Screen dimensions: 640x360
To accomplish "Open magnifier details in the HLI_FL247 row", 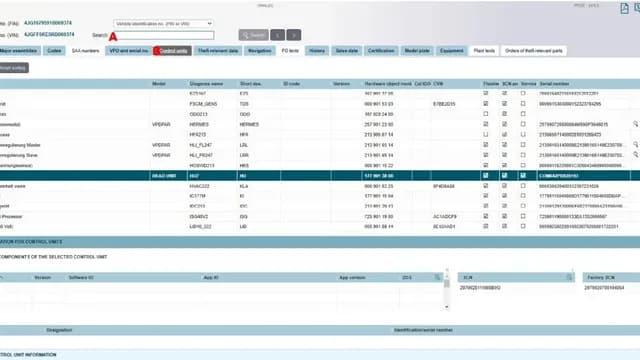I will [x=636, y=144].
